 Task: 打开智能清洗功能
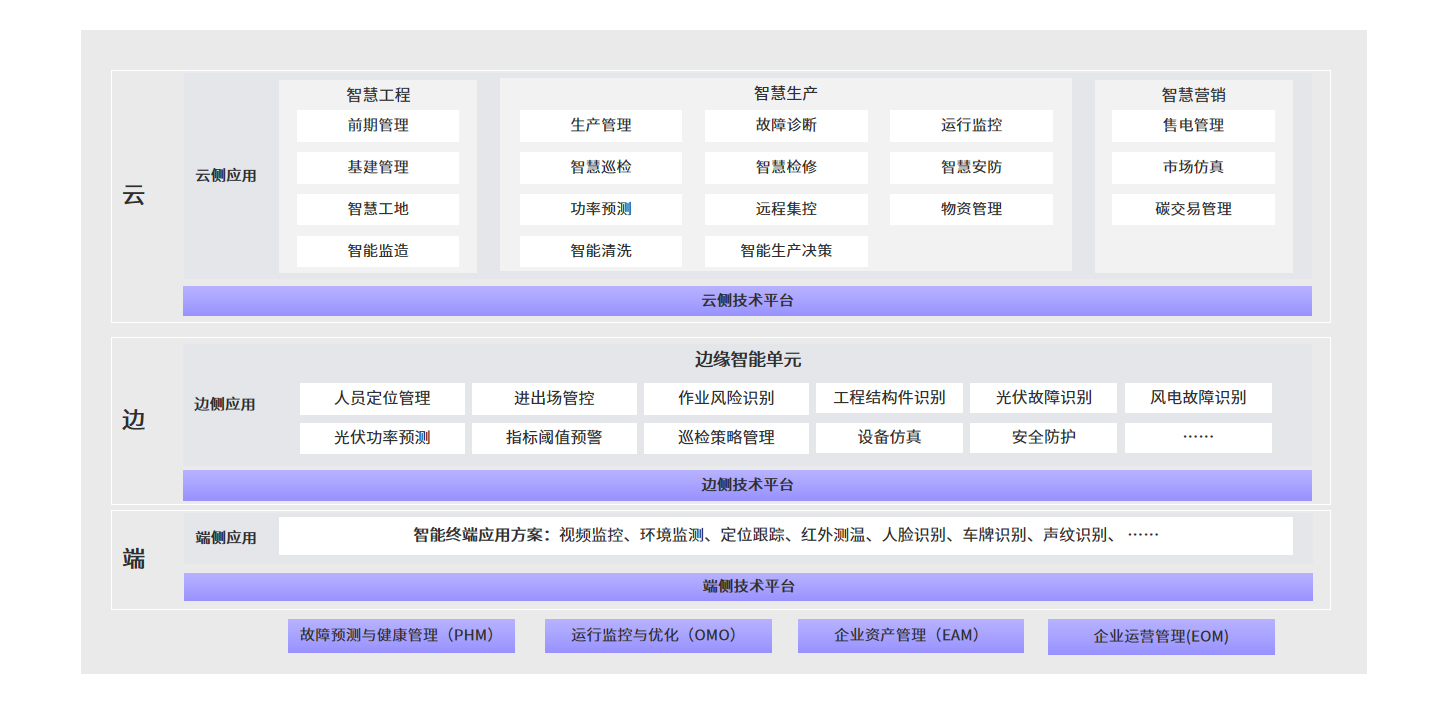pyautogui.click(x=600, y=251)
